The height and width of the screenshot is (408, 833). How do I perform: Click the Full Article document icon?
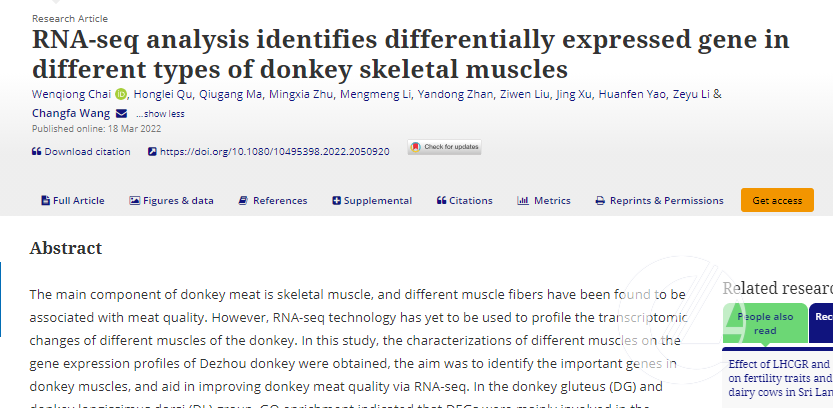coord(45,201)
